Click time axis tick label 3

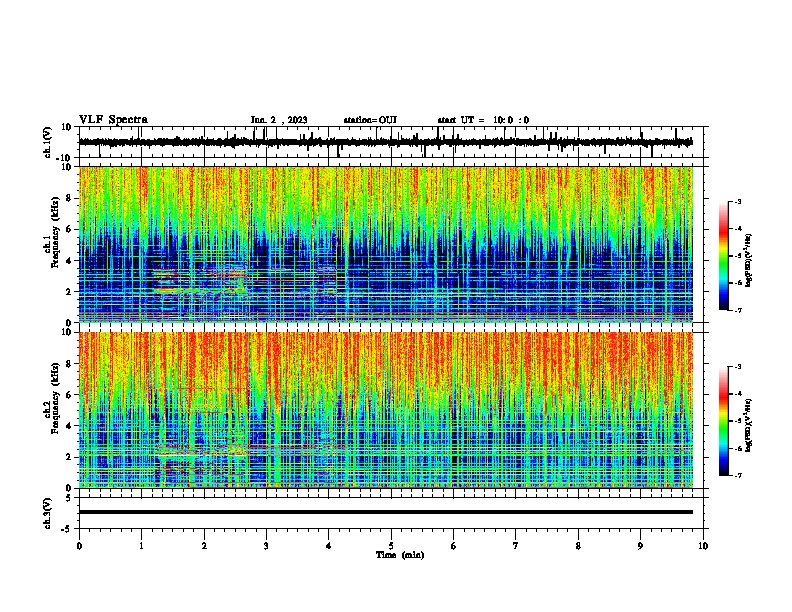266,546
